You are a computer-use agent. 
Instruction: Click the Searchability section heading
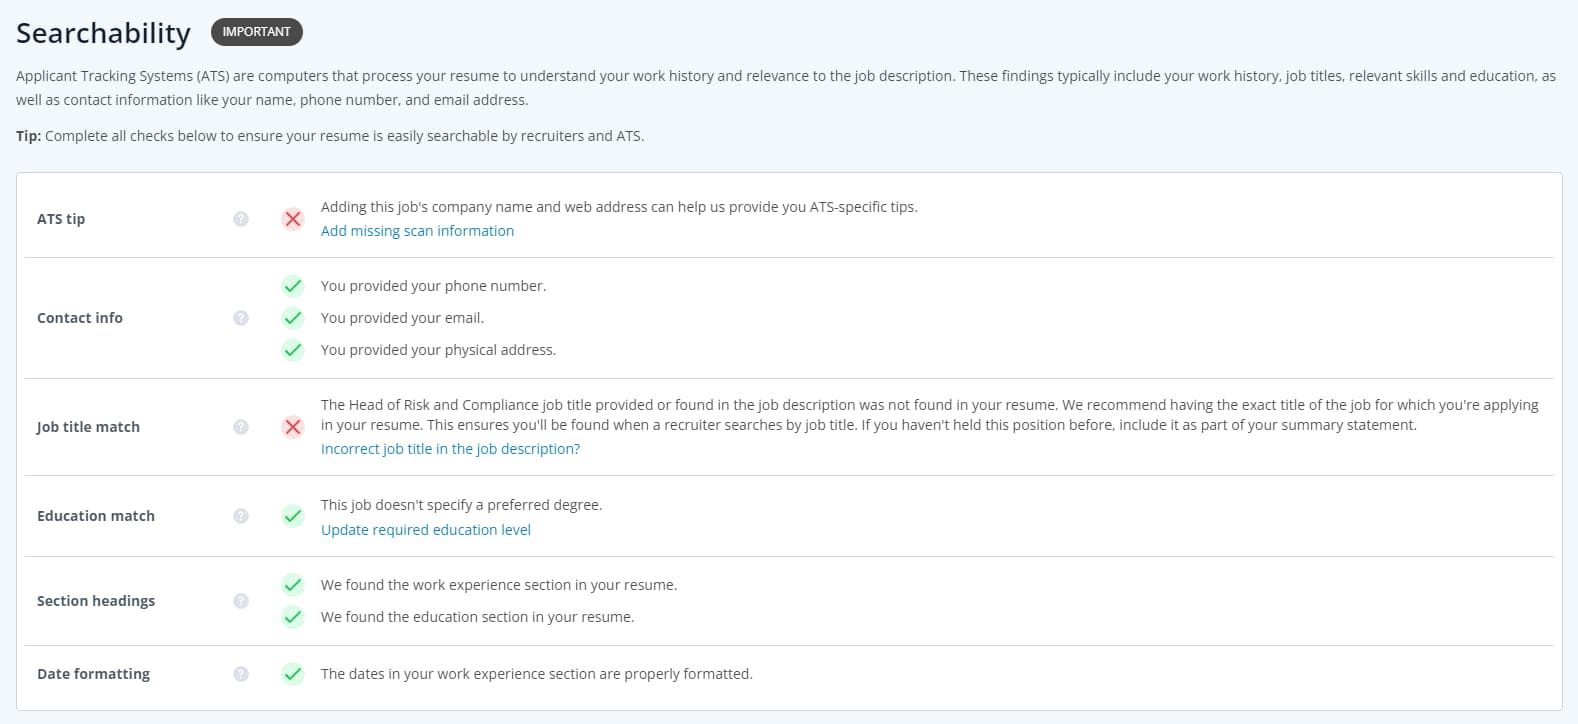click(x=103, y=33)
